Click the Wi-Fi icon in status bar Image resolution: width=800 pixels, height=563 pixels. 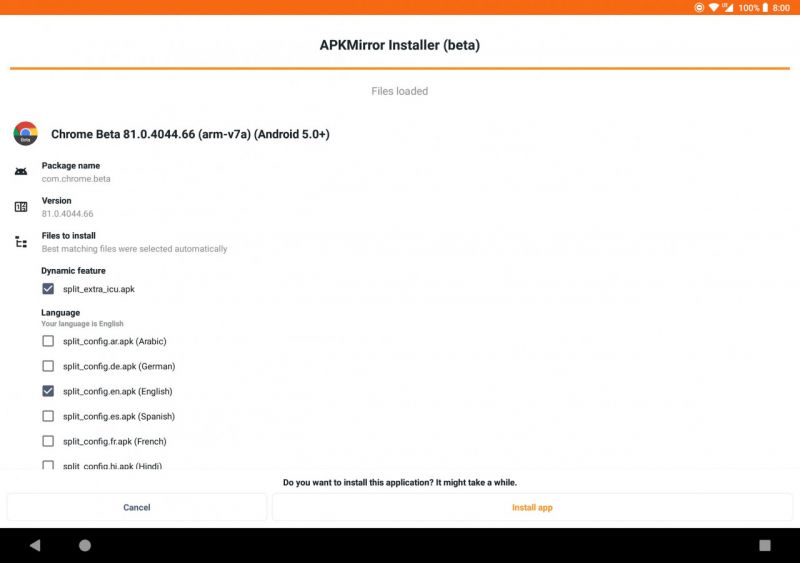[714, 7]
